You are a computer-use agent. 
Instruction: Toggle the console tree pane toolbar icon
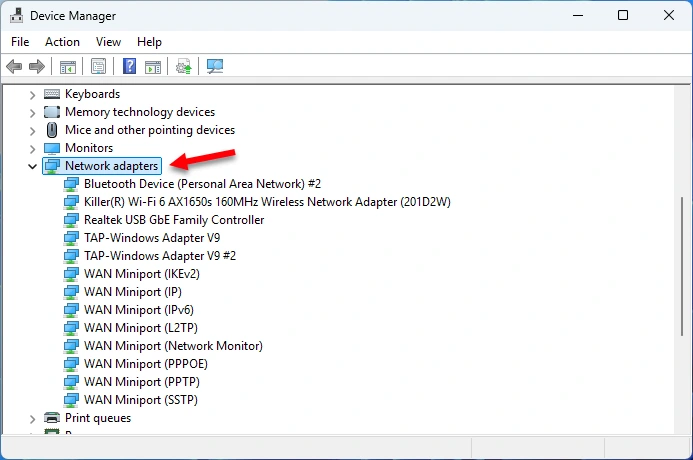(68, 67)
